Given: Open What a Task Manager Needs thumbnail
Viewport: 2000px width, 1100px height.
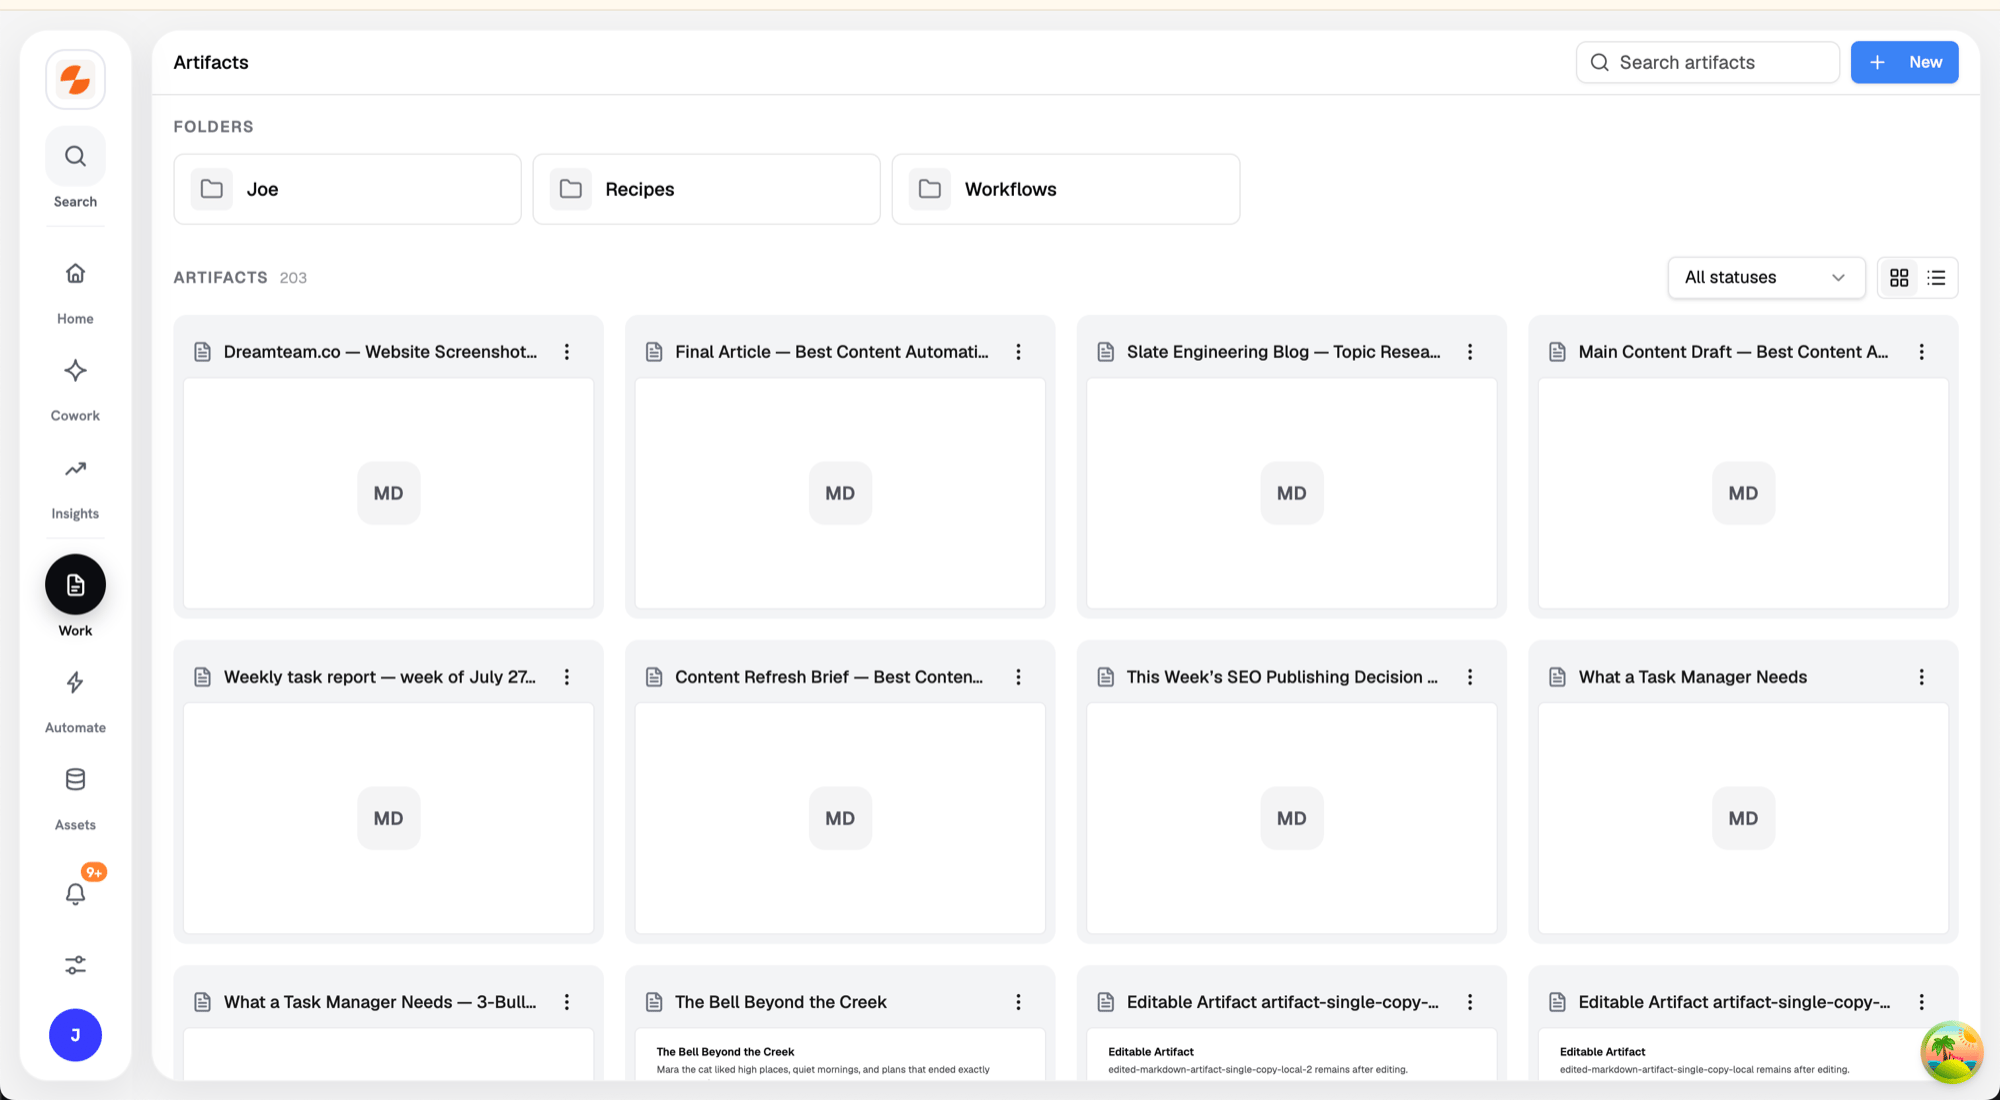Looking at the screenshot, I should (1743, 818).
